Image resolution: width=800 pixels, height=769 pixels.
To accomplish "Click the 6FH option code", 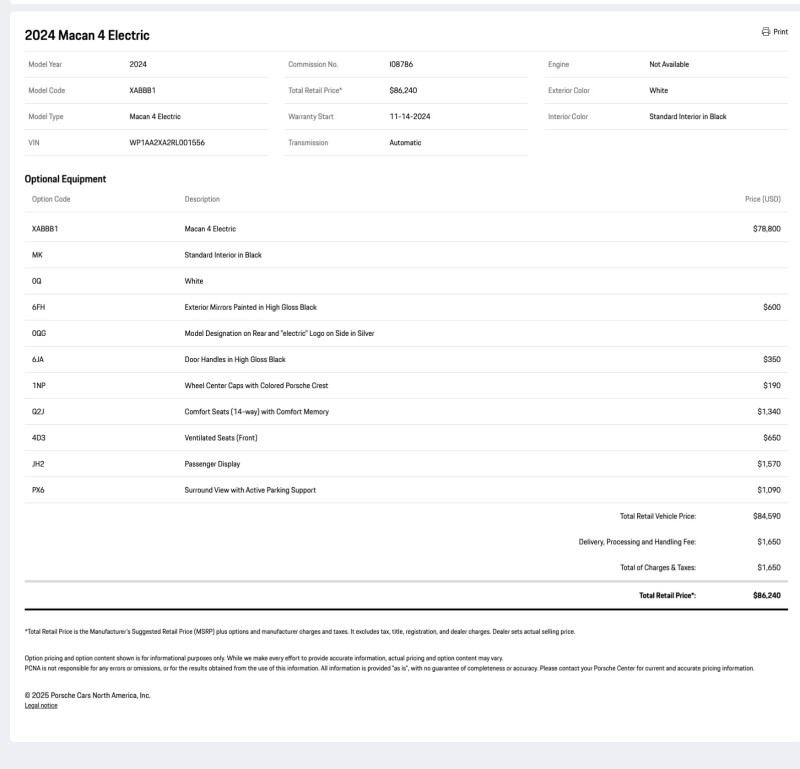I will click(39, 307).
